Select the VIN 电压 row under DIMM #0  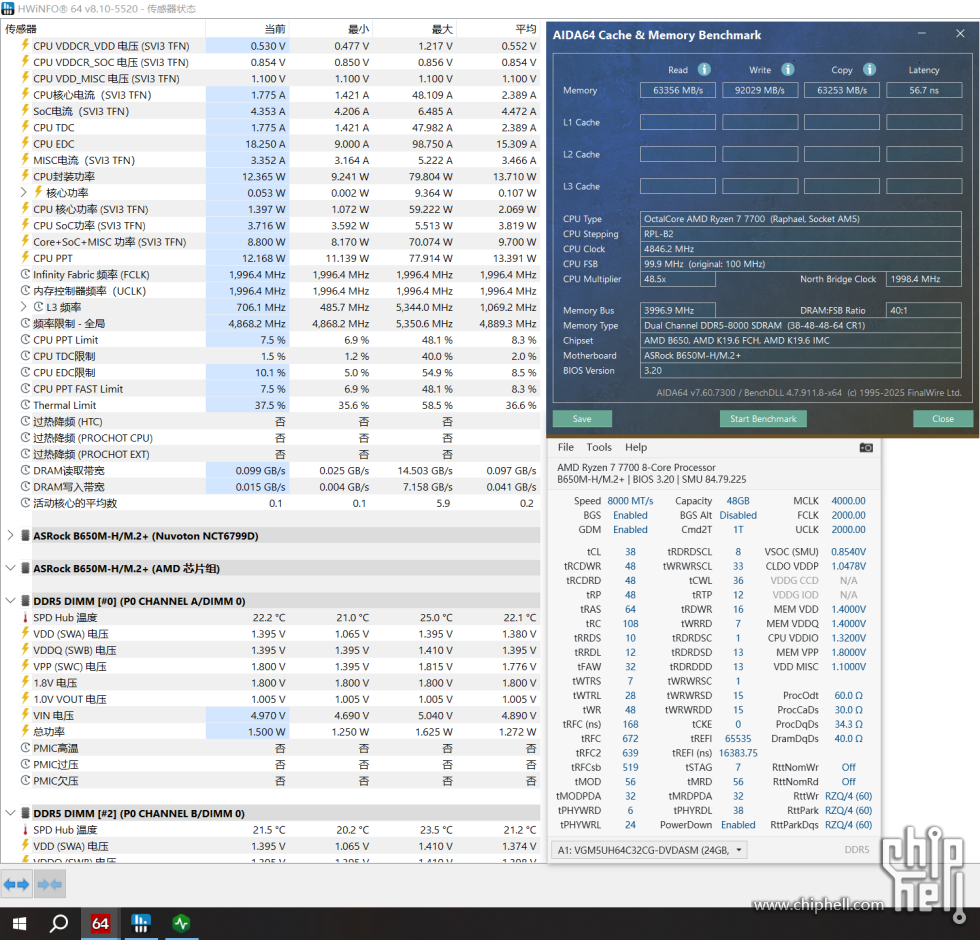pos(271,716)
